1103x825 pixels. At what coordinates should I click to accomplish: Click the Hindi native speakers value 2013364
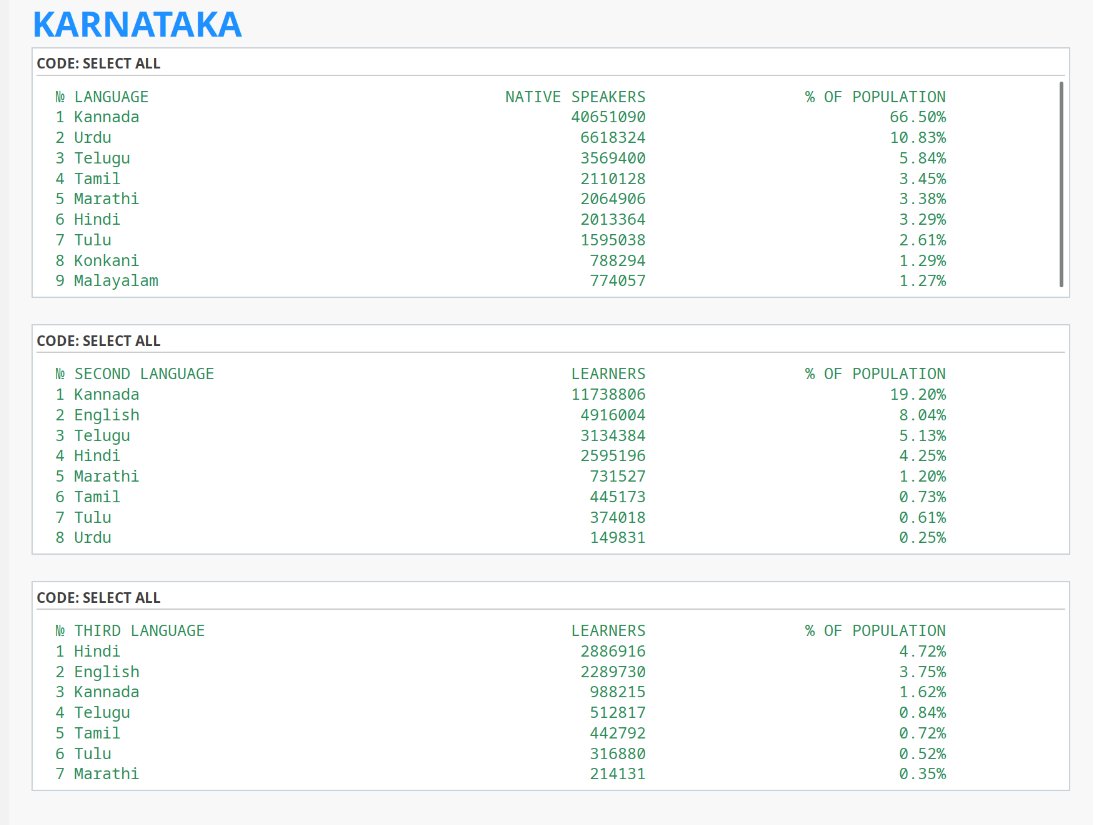click(x=613, y=219)
